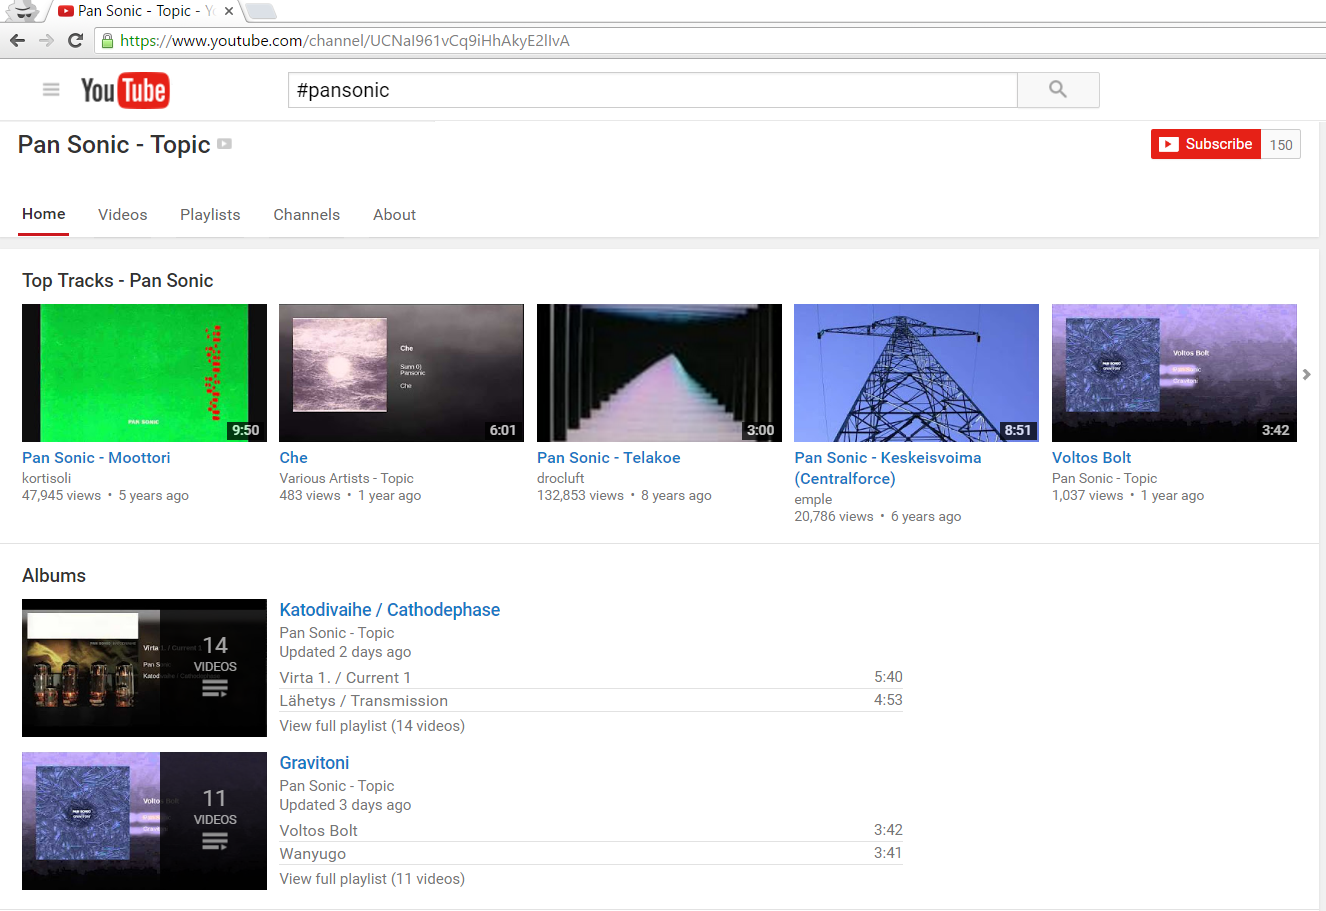Go to the About tab

395,215
